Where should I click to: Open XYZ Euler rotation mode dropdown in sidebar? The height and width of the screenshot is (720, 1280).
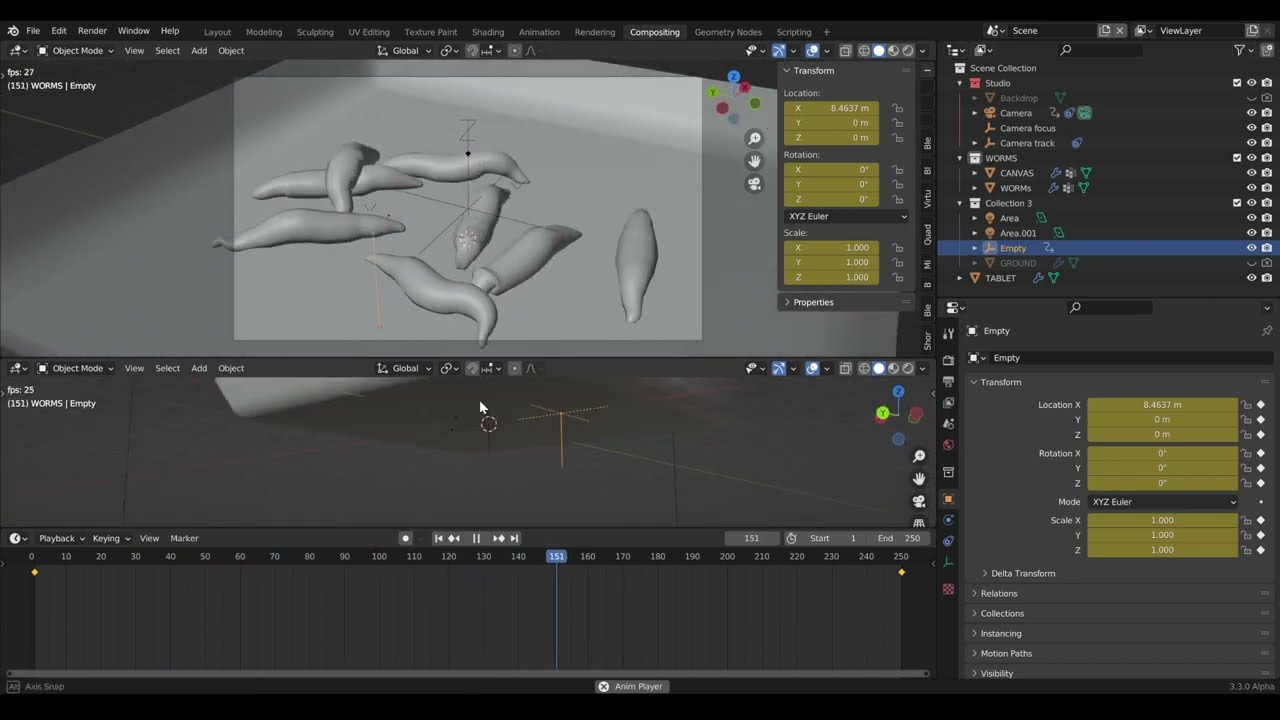point(846,216)
